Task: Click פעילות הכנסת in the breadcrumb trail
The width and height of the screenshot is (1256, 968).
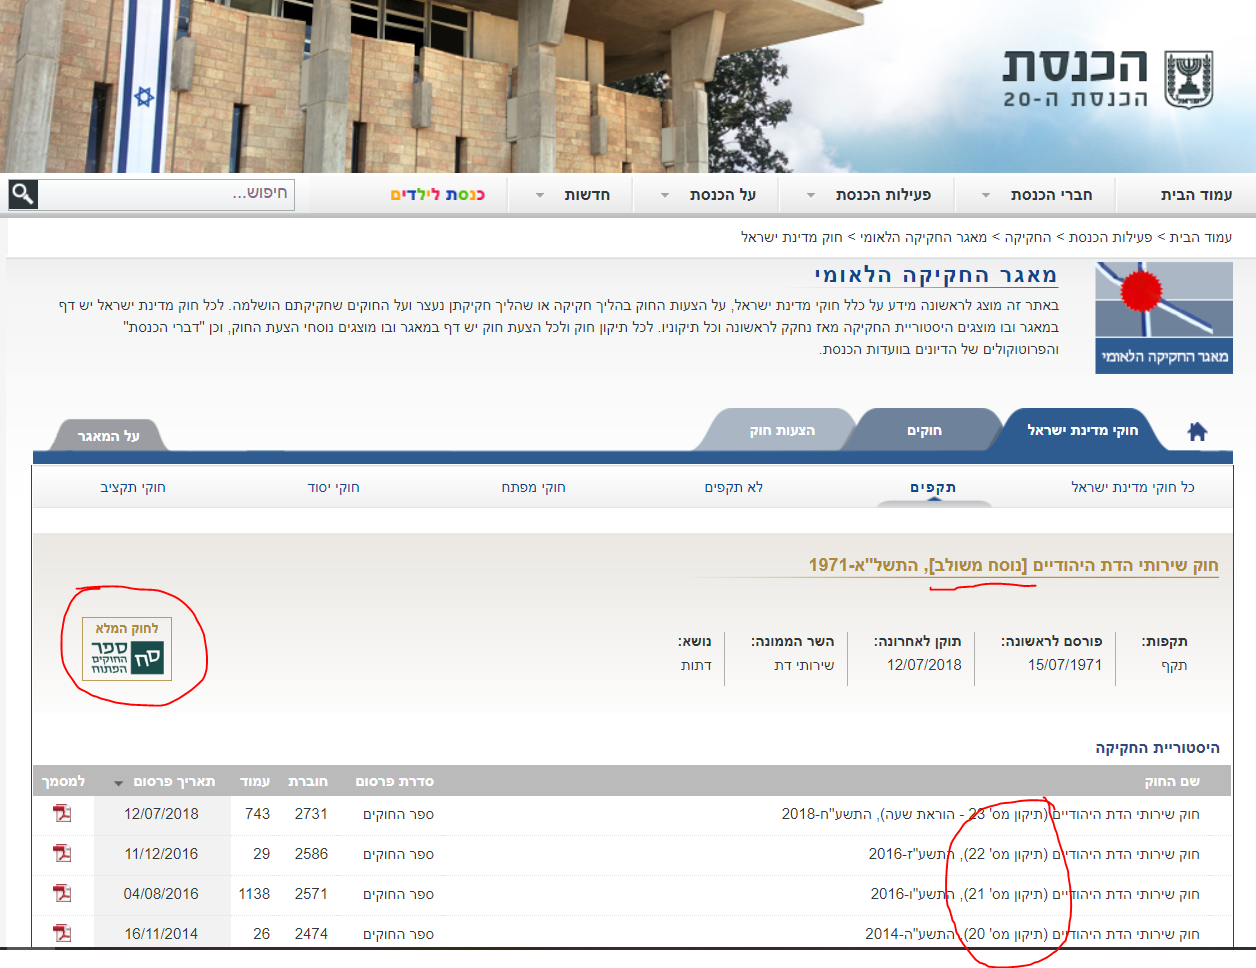Action: [1110, 237]
